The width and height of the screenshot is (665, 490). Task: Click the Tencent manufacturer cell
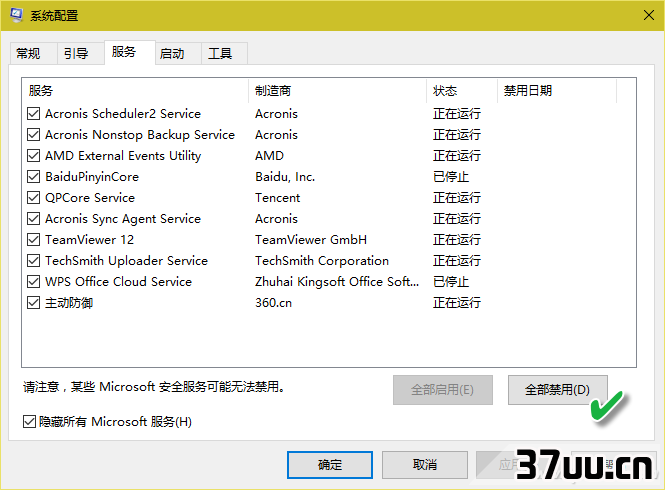[x=277, y=198]
